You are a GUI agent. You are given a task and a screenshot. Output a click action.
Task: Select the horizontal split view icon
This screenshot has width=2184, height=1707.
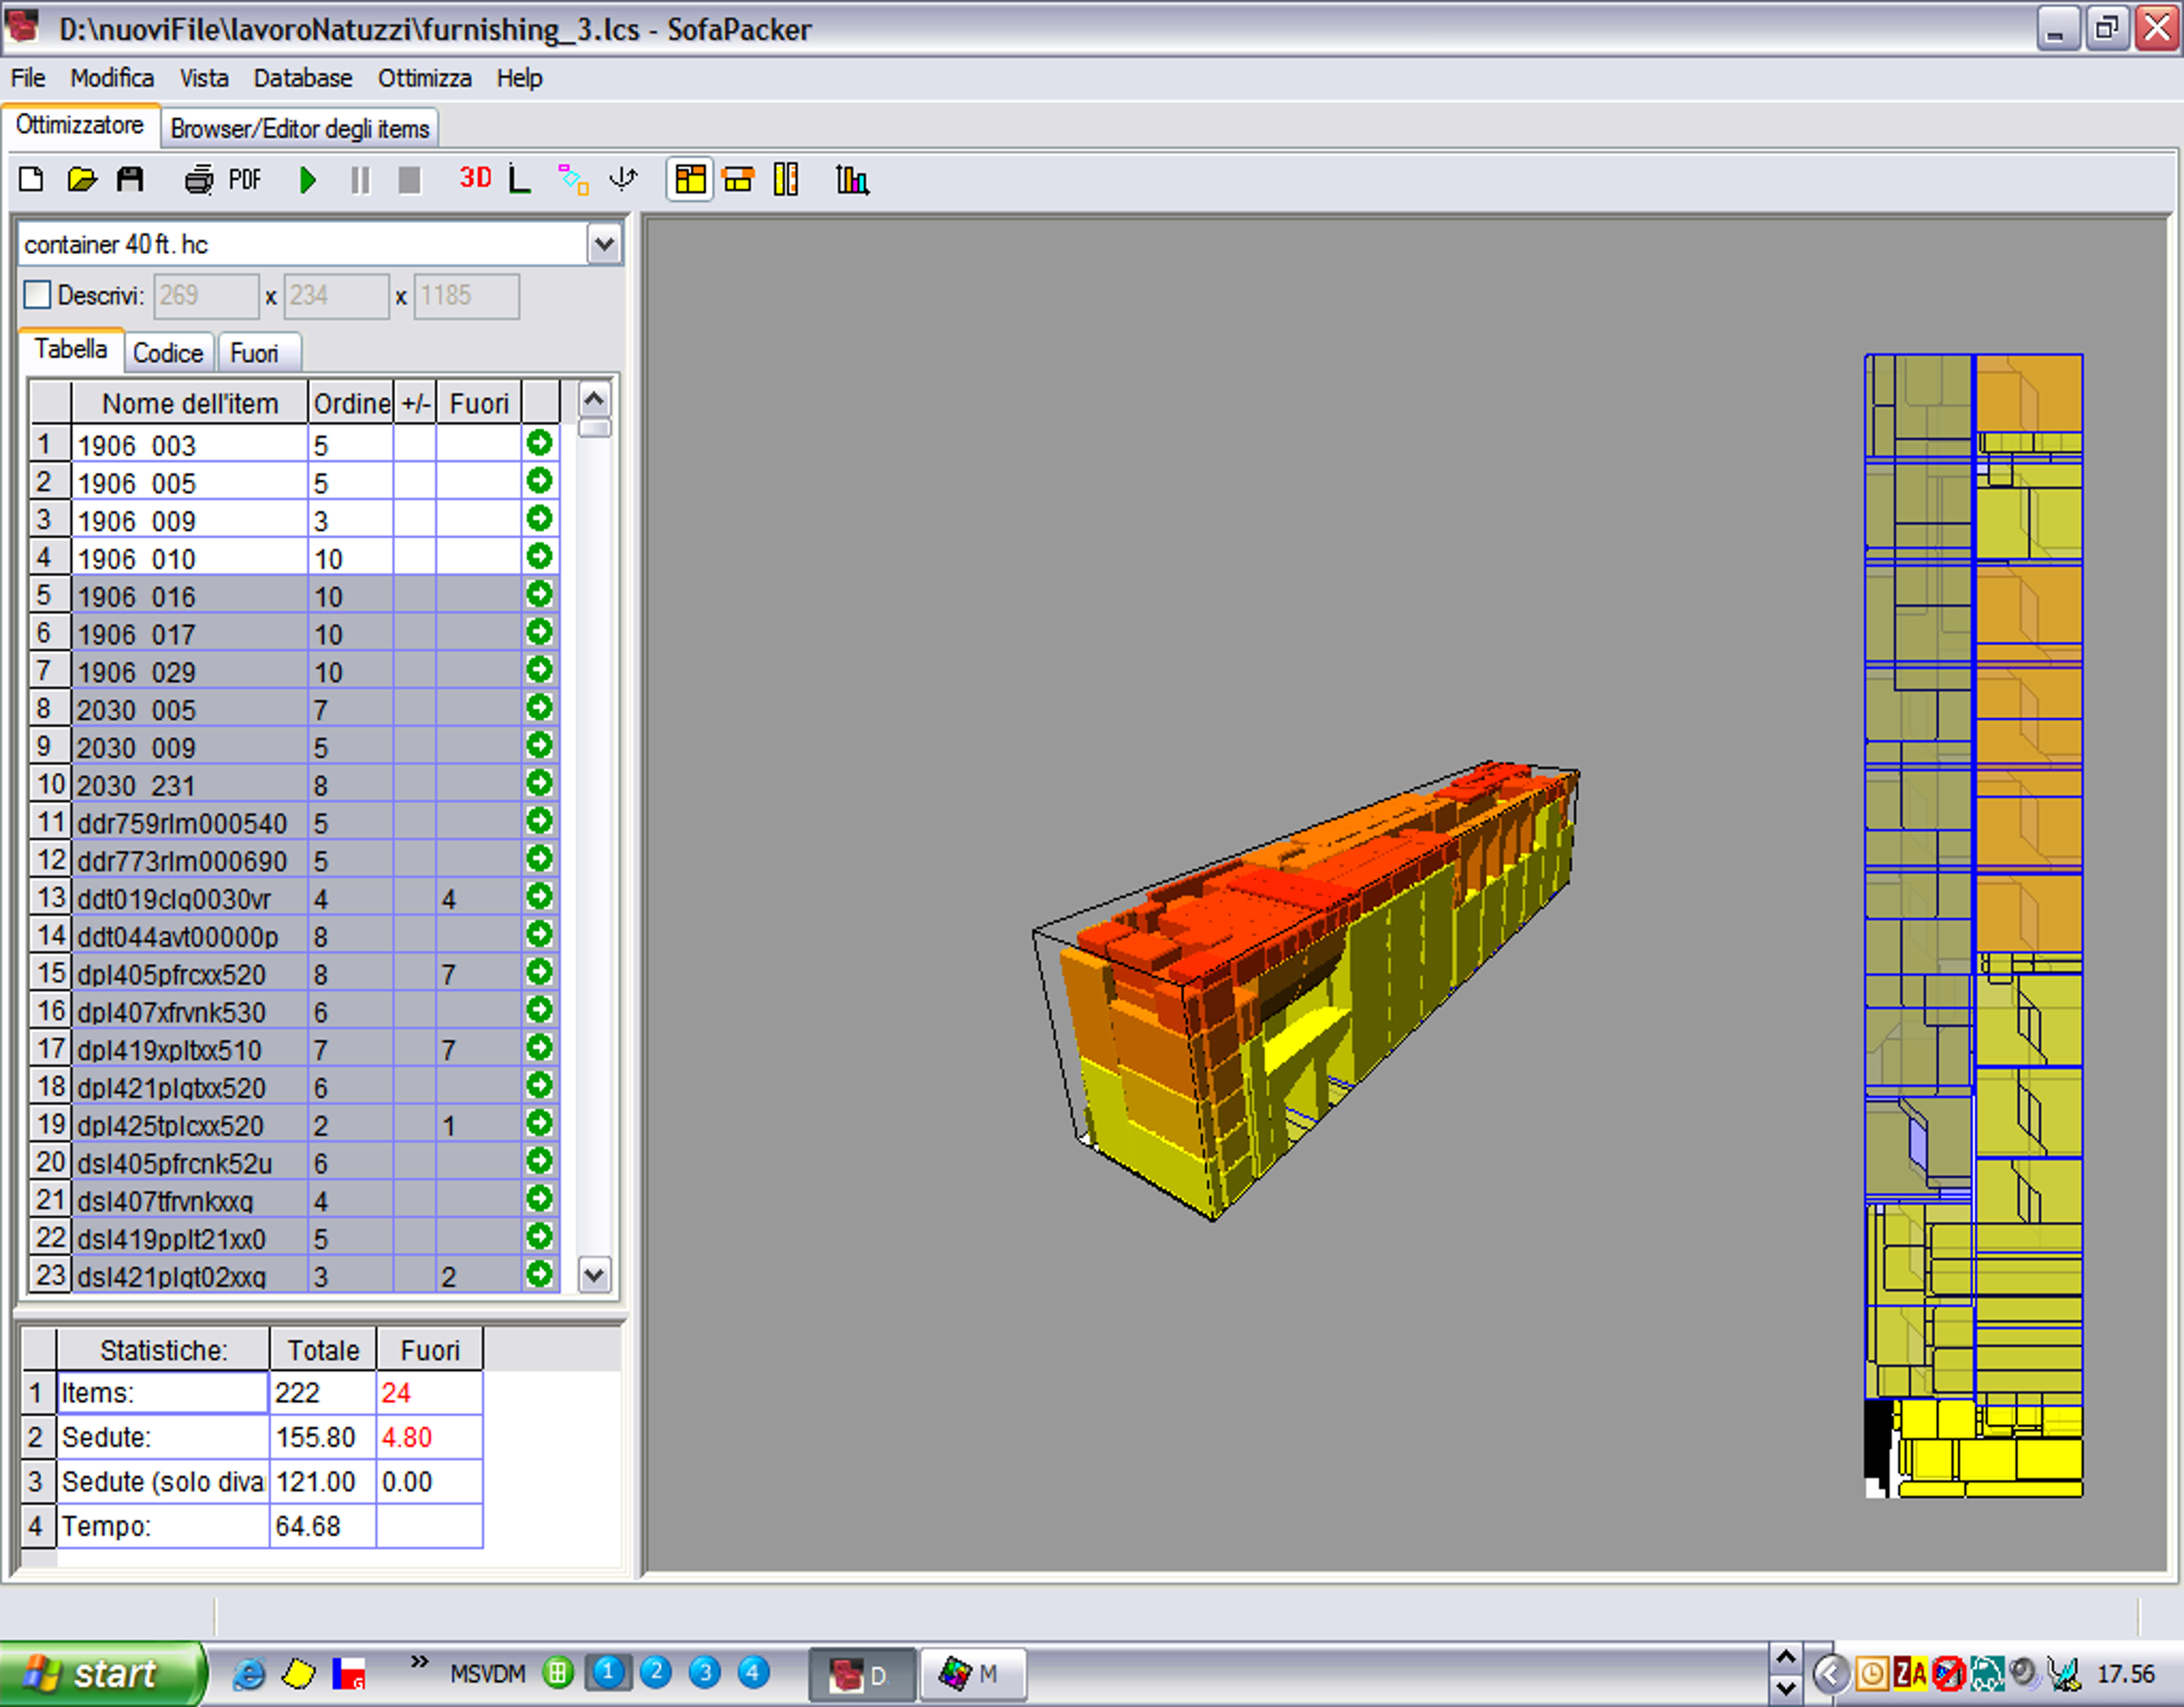[x=738, y=180]
